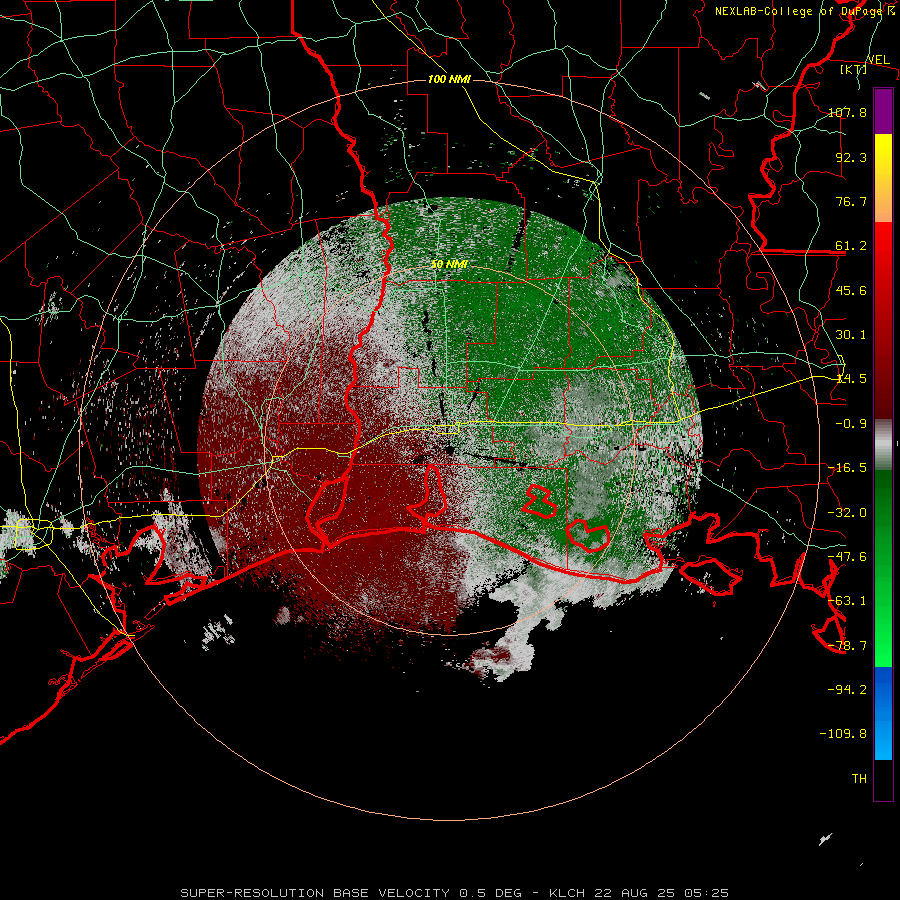900x900 pixels.
Task: Pick the blue segment of the color bar
Action: [883, 713]
